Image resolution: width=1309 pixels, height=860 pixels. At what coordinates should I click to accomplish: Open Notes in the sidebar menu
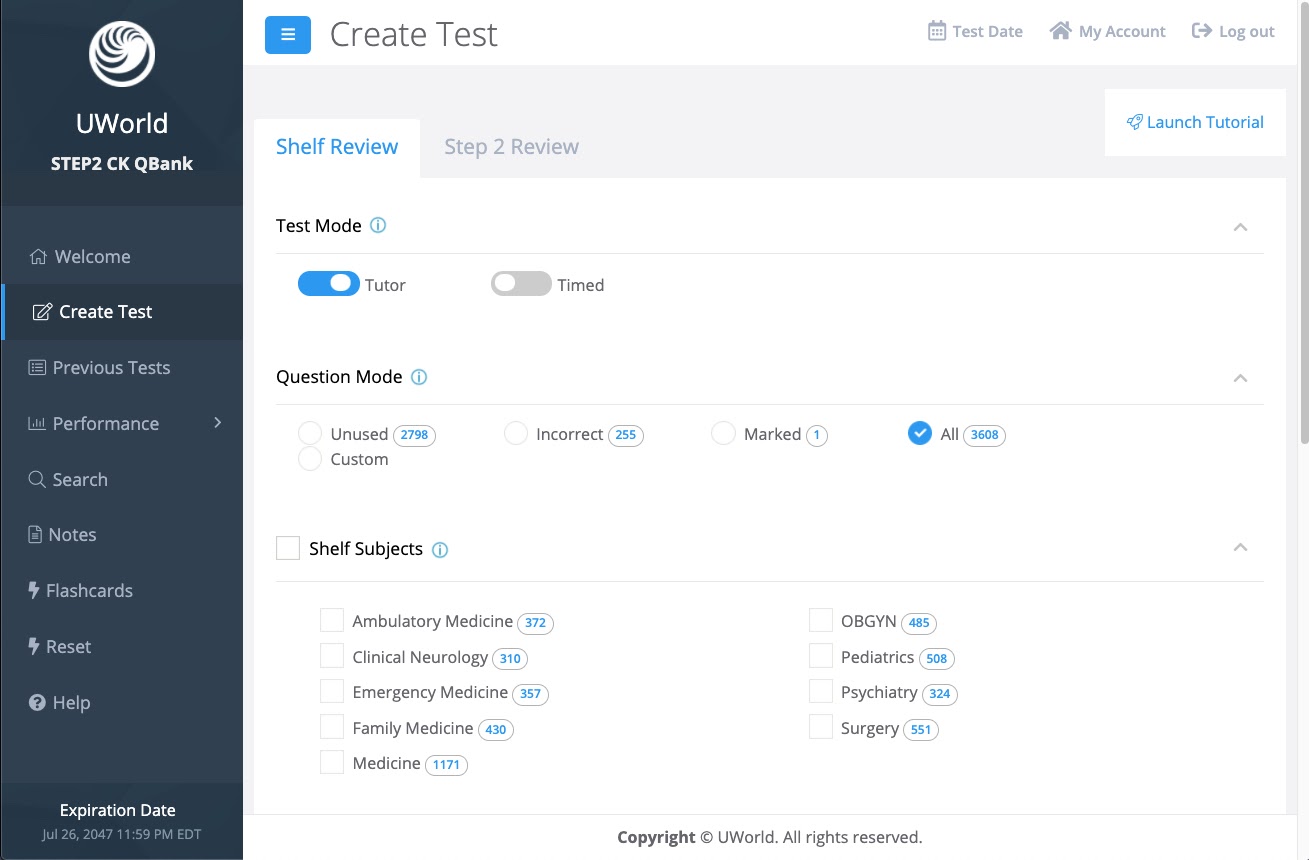(122, 534)
